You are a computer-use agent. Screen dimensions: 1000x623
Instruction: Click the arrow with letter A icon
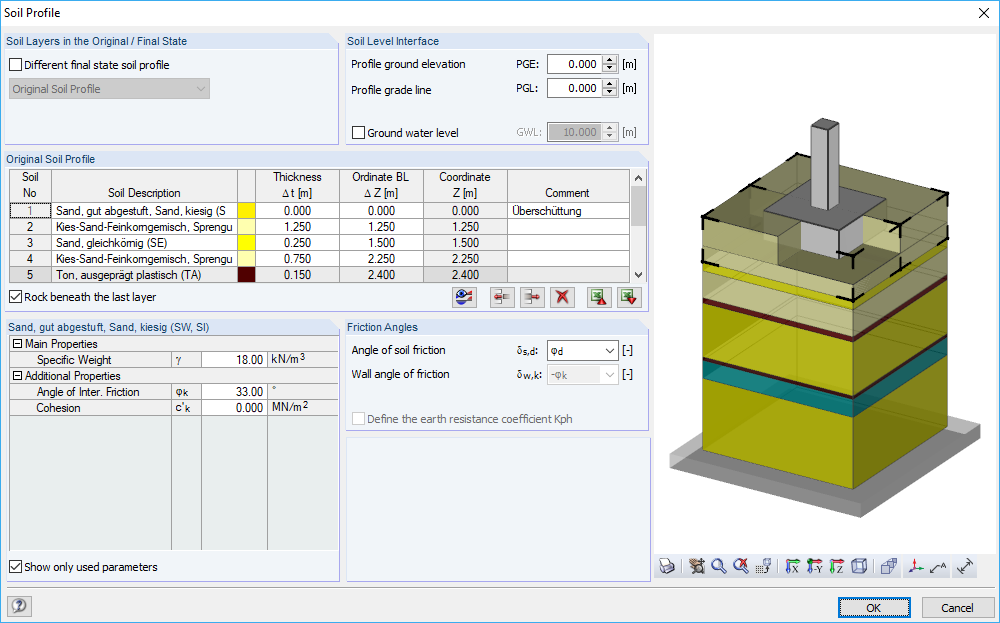[938, 566]
